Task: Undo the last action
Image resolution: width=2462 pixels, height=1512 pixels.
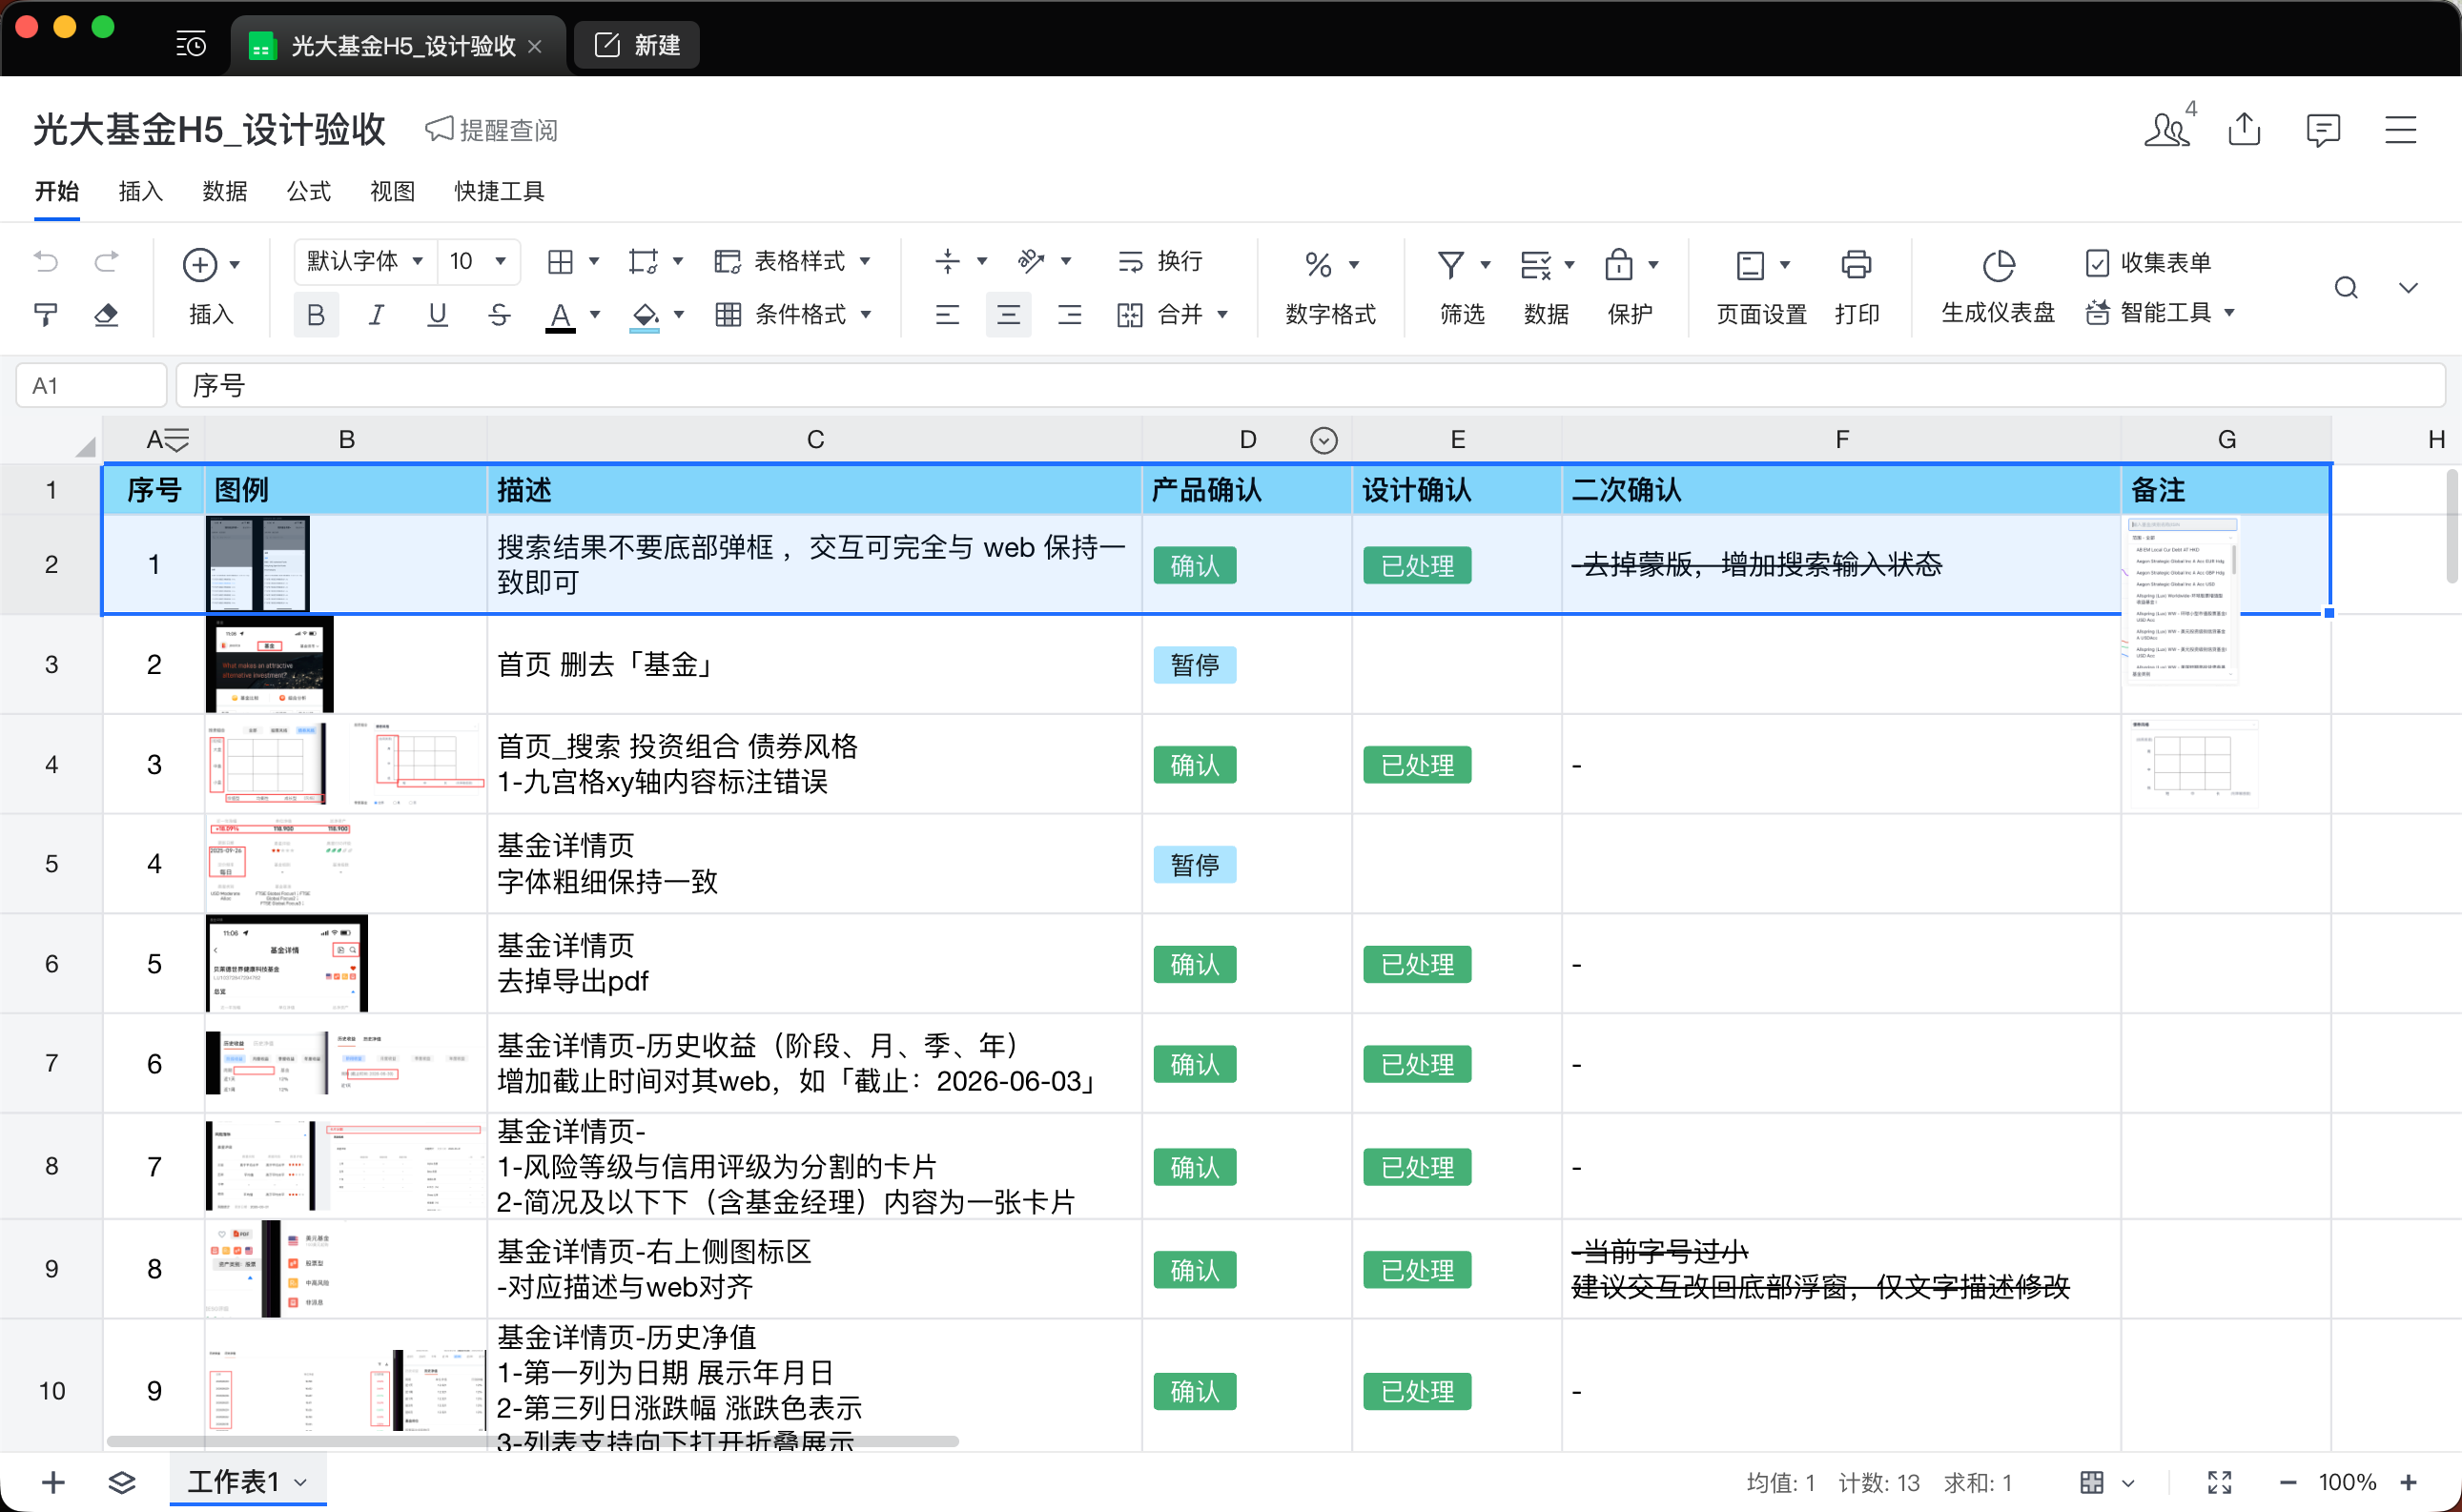Action: 46,262
